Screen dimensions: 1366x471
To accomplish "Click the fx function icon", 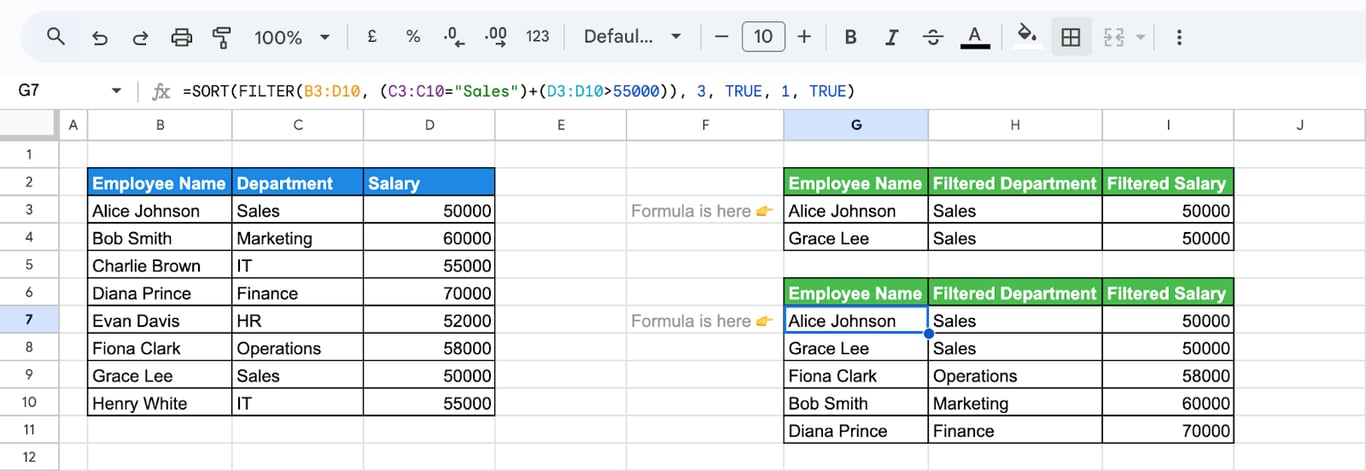I will point(161,91).
